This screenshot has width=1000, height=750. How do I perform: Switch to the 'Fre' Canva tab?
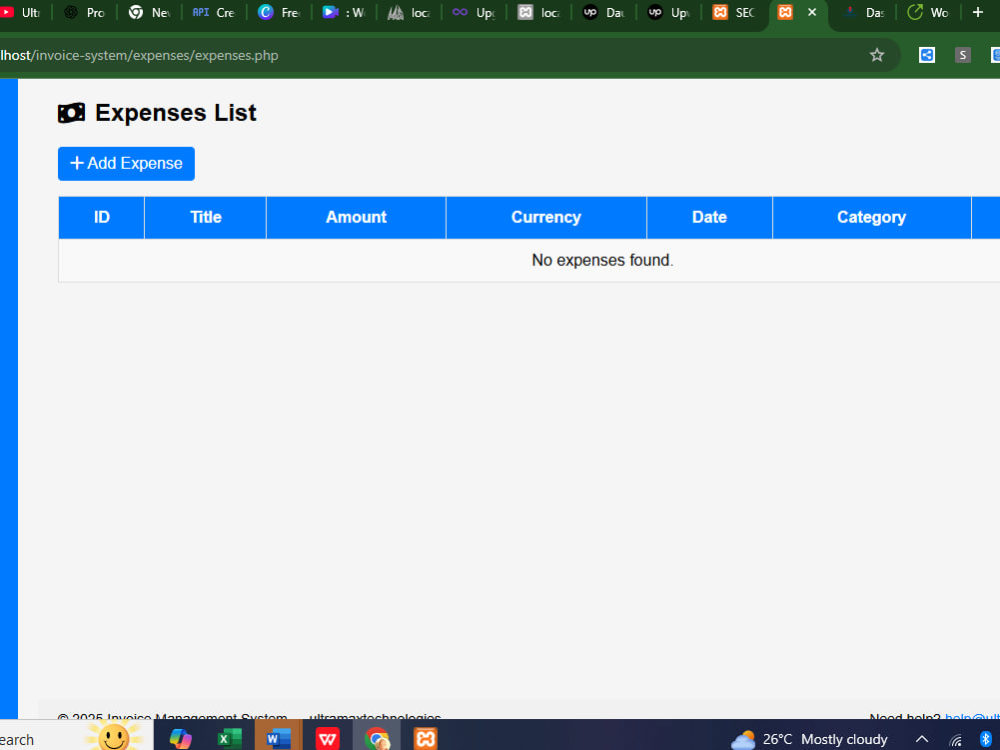(x=279, y=12)
